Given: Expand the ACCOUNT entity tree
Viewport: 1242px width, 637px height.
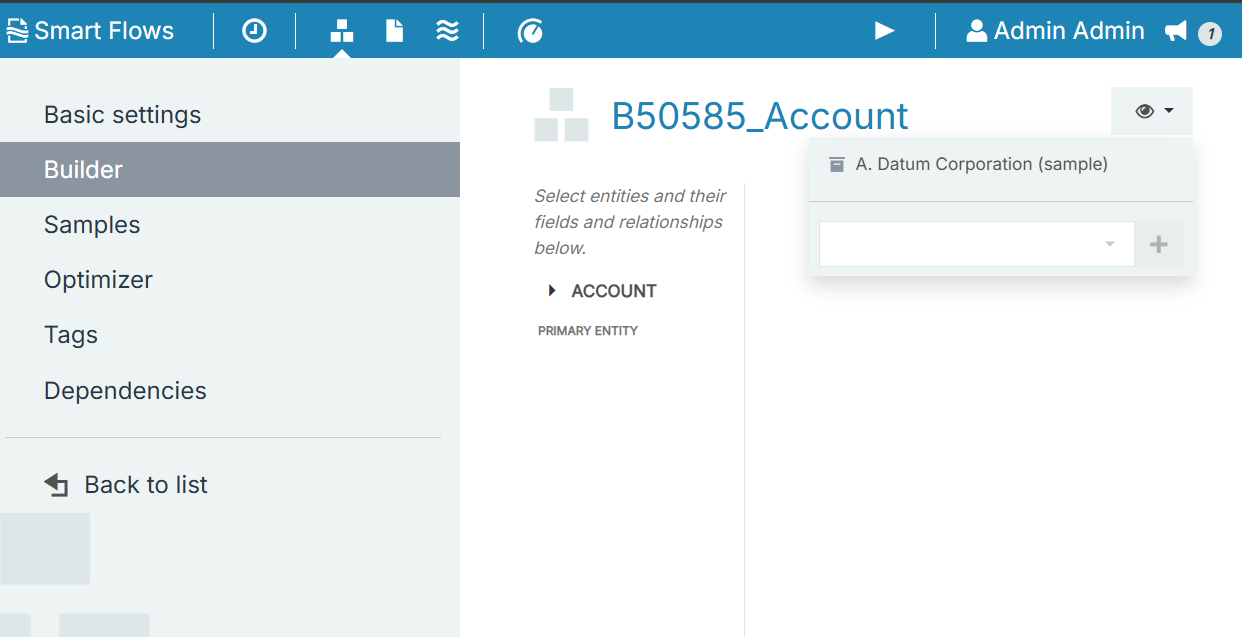Looking at the screenshot, I should point(552,291).
